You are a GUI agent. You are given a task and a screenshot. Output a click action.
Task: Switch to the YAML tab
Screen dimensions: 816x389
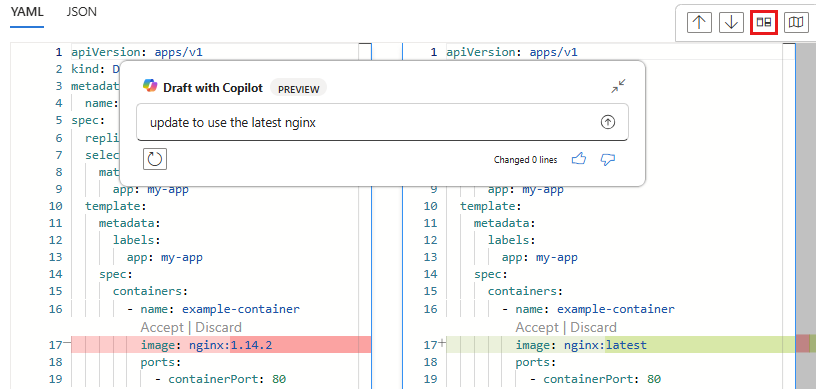point(27,12)
